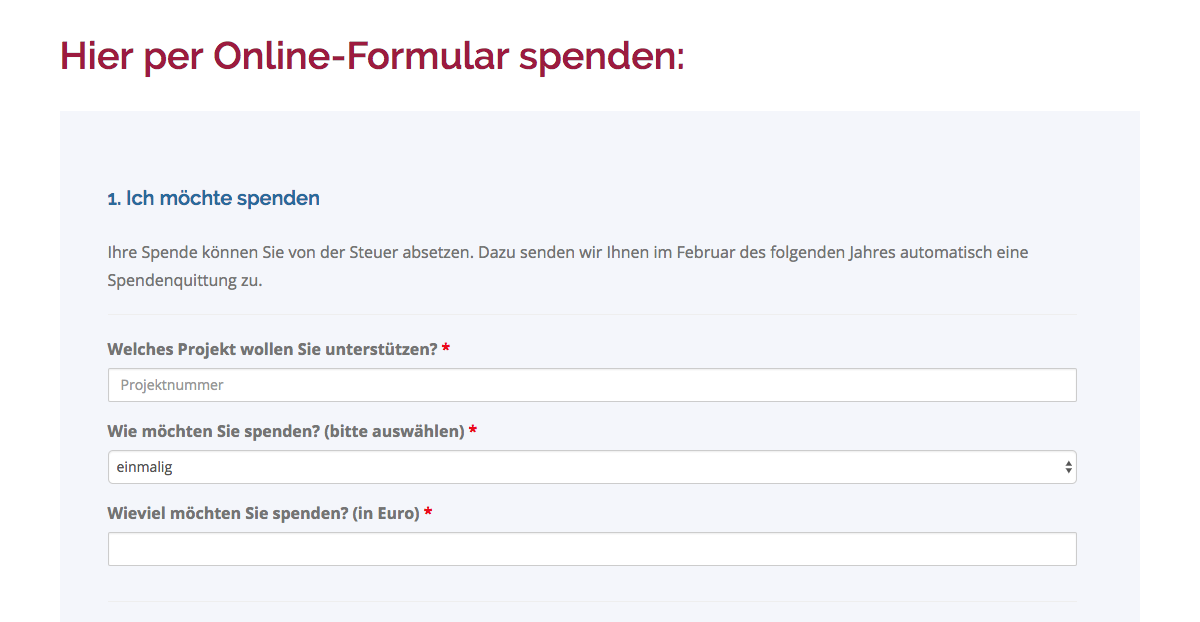The height and width of the screenshot is (622, 1200).
Task: Click the 'Welches Projekt wollen Sie unterstützen?' label
Action: (272, 349)
